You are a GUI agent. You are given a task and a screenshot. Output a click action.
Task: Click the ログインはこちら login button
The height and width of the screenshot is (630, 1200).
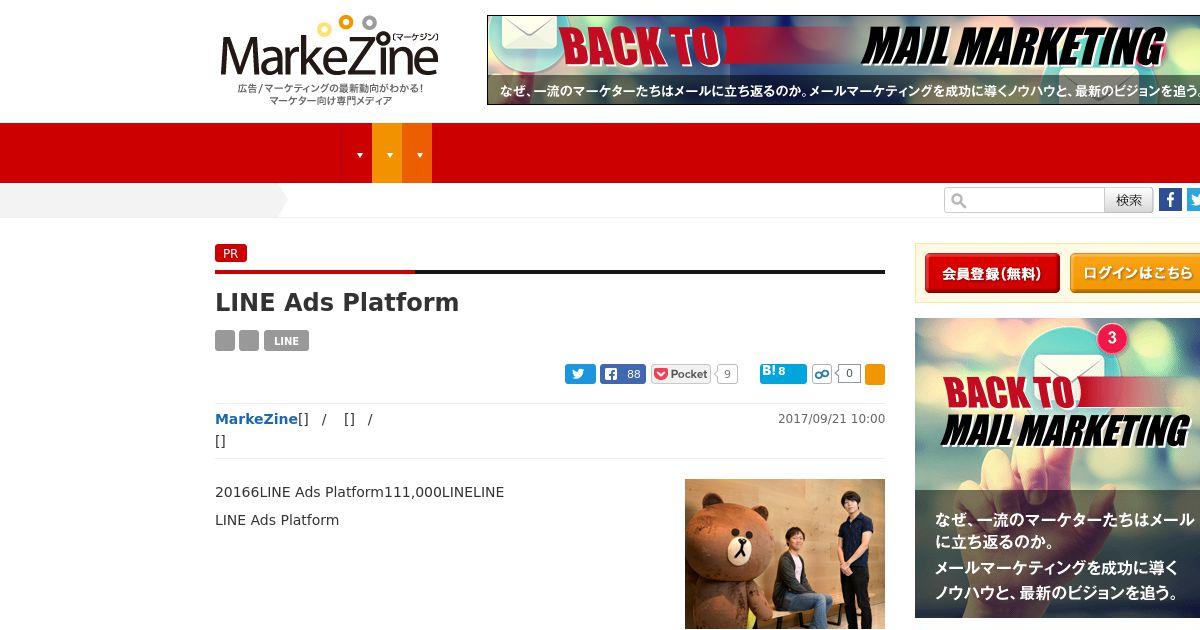tap(1135, 273)
